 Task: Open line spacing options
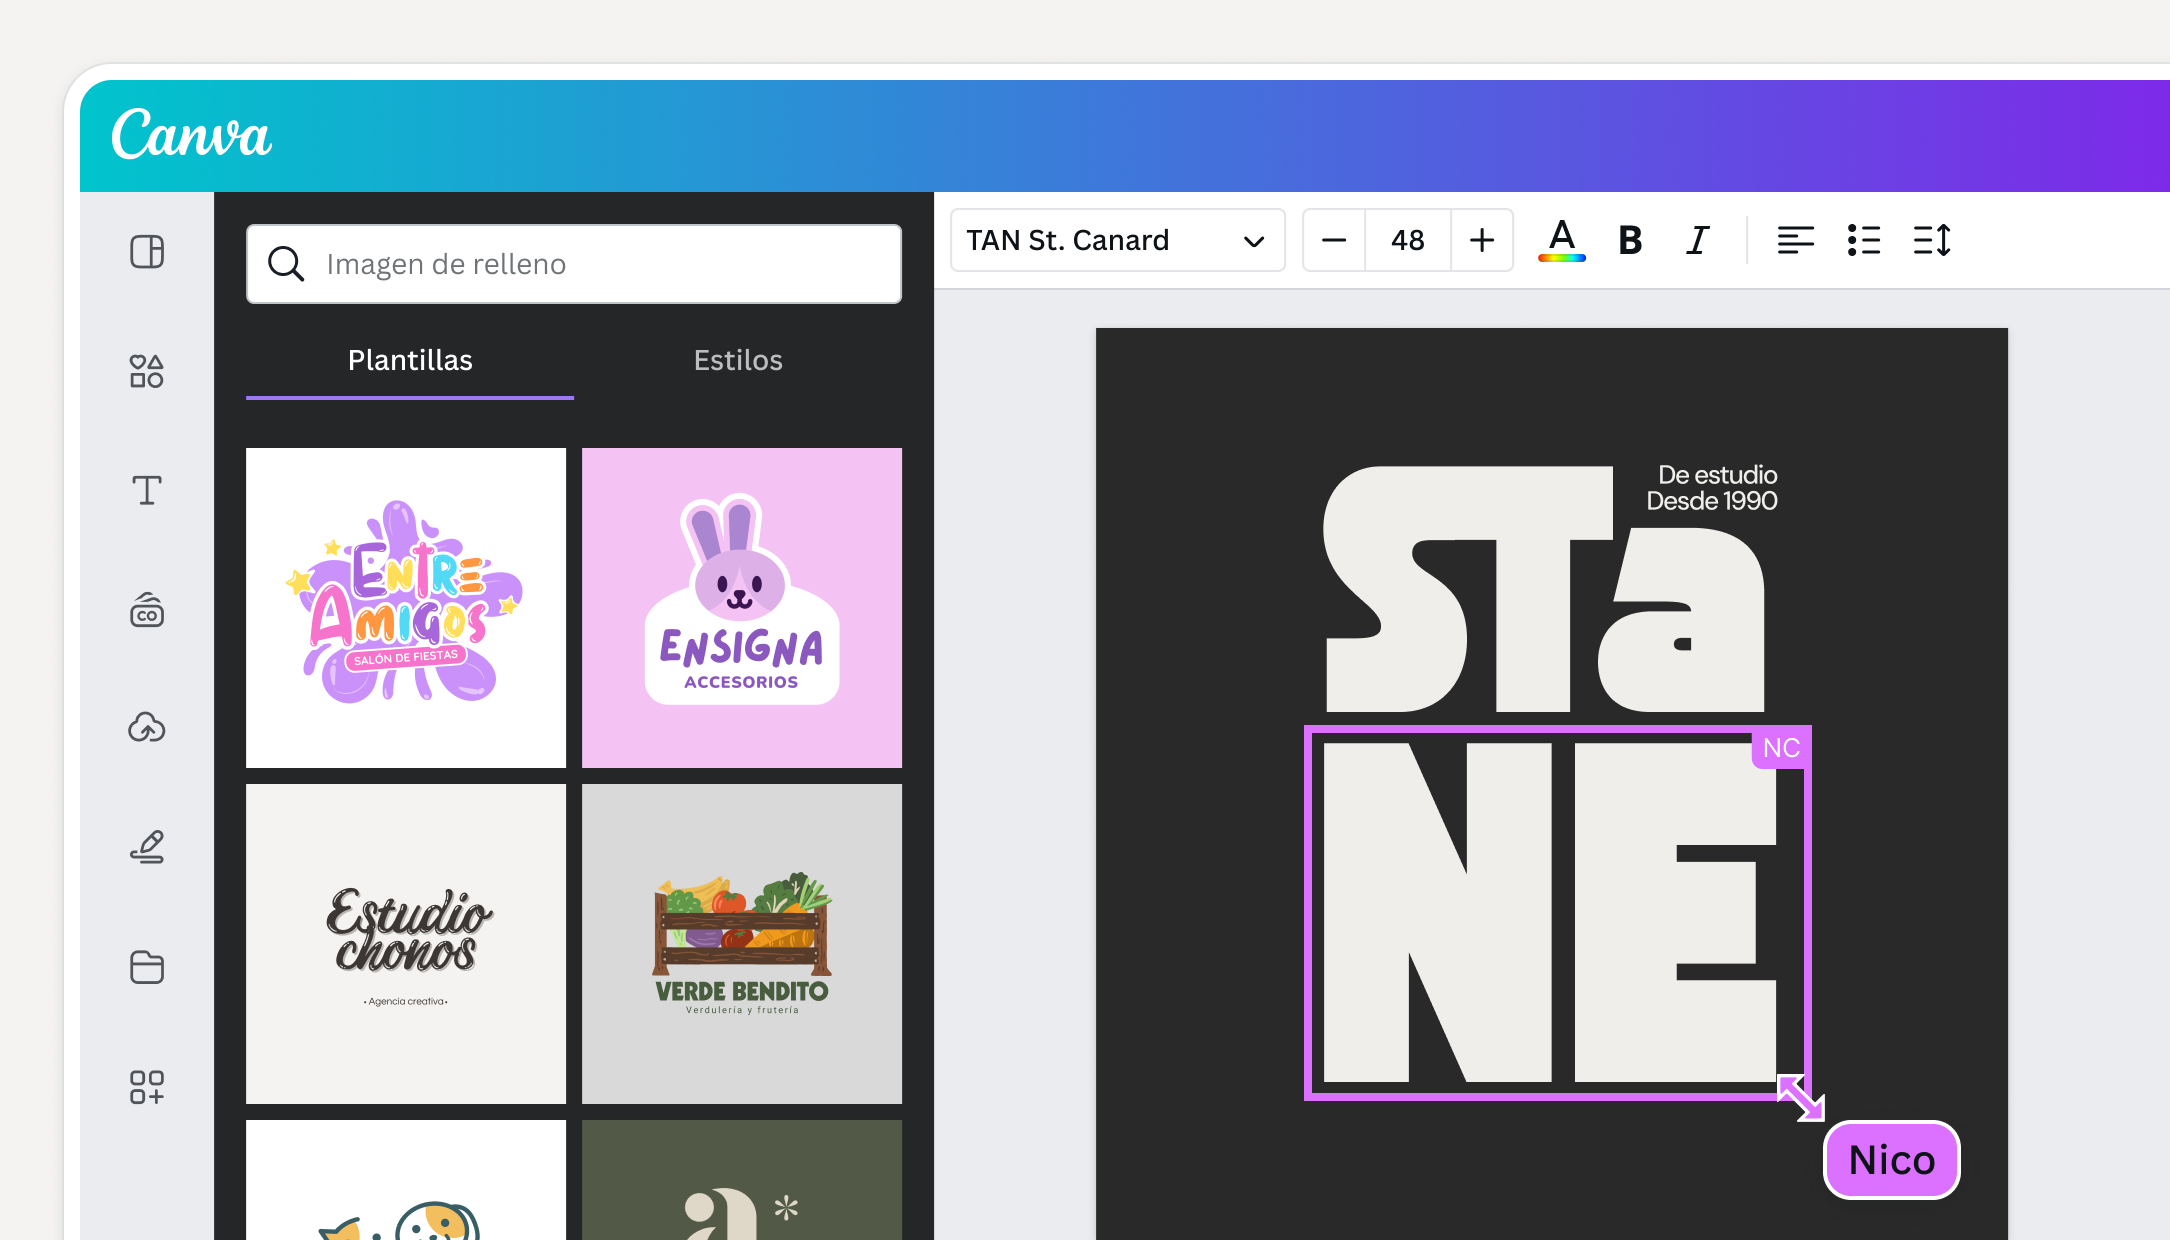pyautogui.click(x=1932, y=240)
